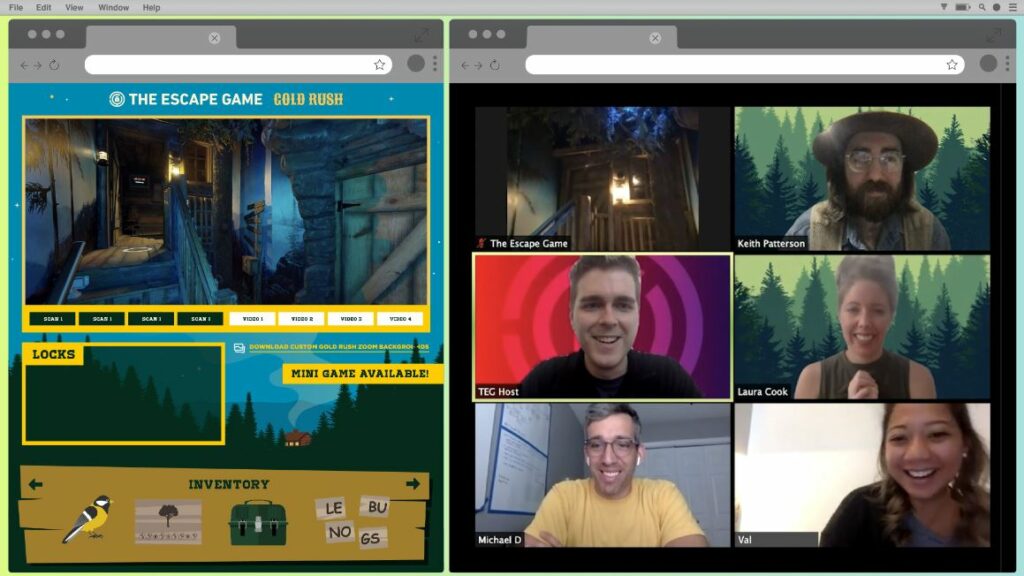Open the Wi-Fi status icon in menu bar
1024x576 pixels.
click(x=944, y=7)
